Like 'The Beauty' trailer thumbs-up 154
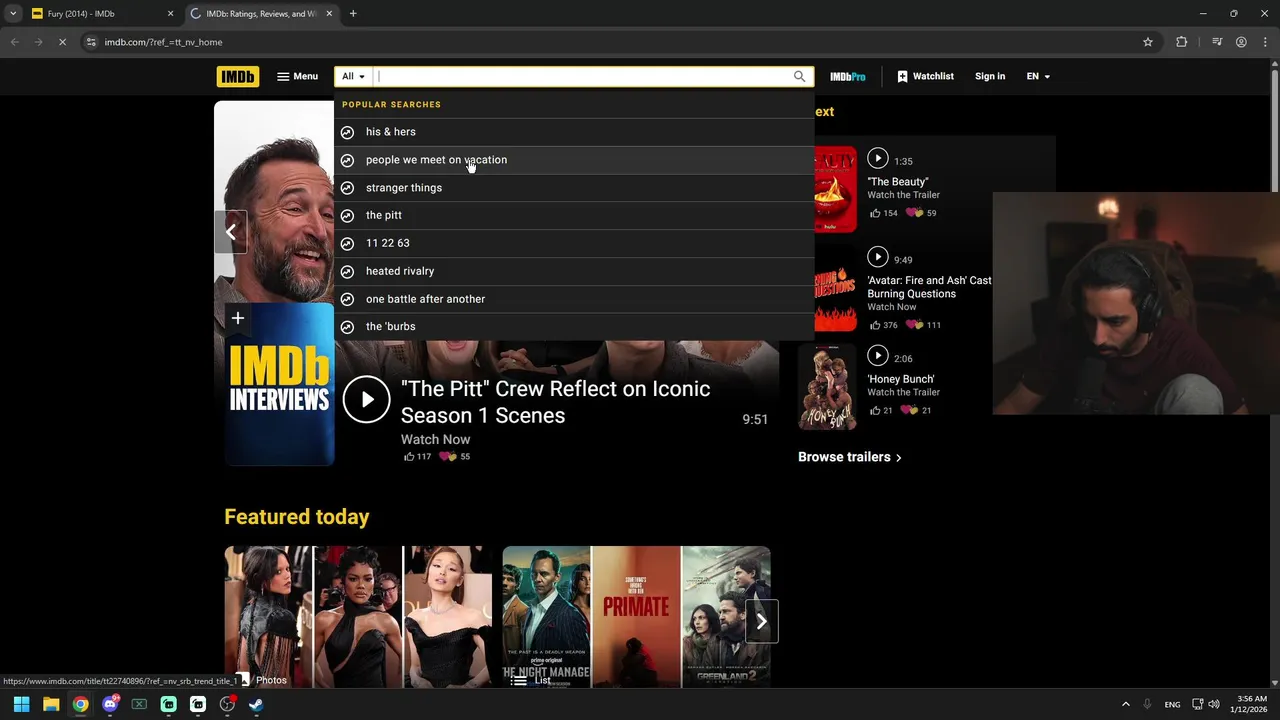 [x=884, y=213]
